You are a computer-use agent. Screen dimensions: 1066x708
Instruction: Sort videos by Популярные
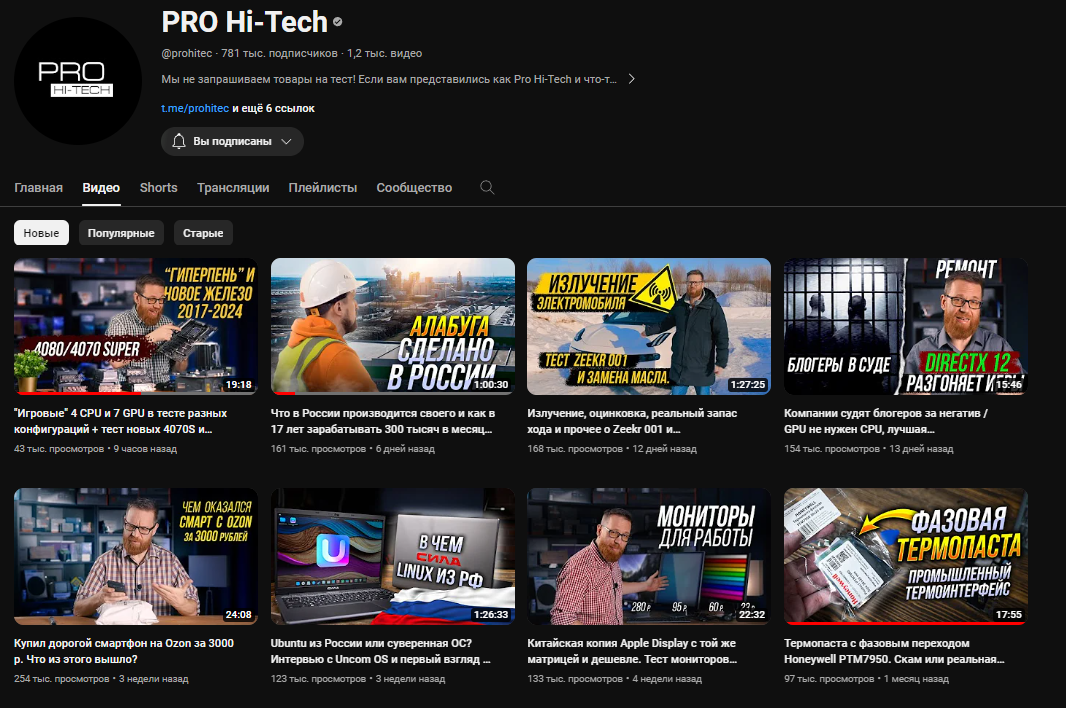click(121, 233)
